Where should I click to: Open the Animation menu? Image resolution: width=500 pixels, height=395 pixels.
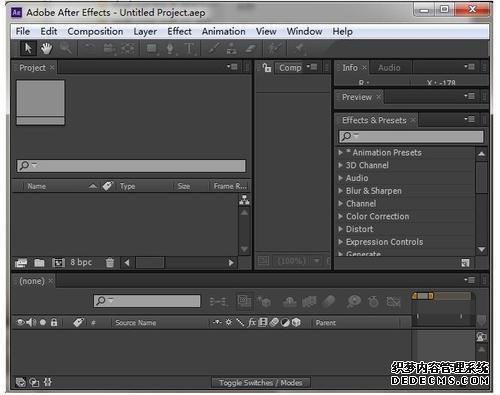tap(224, 31)
